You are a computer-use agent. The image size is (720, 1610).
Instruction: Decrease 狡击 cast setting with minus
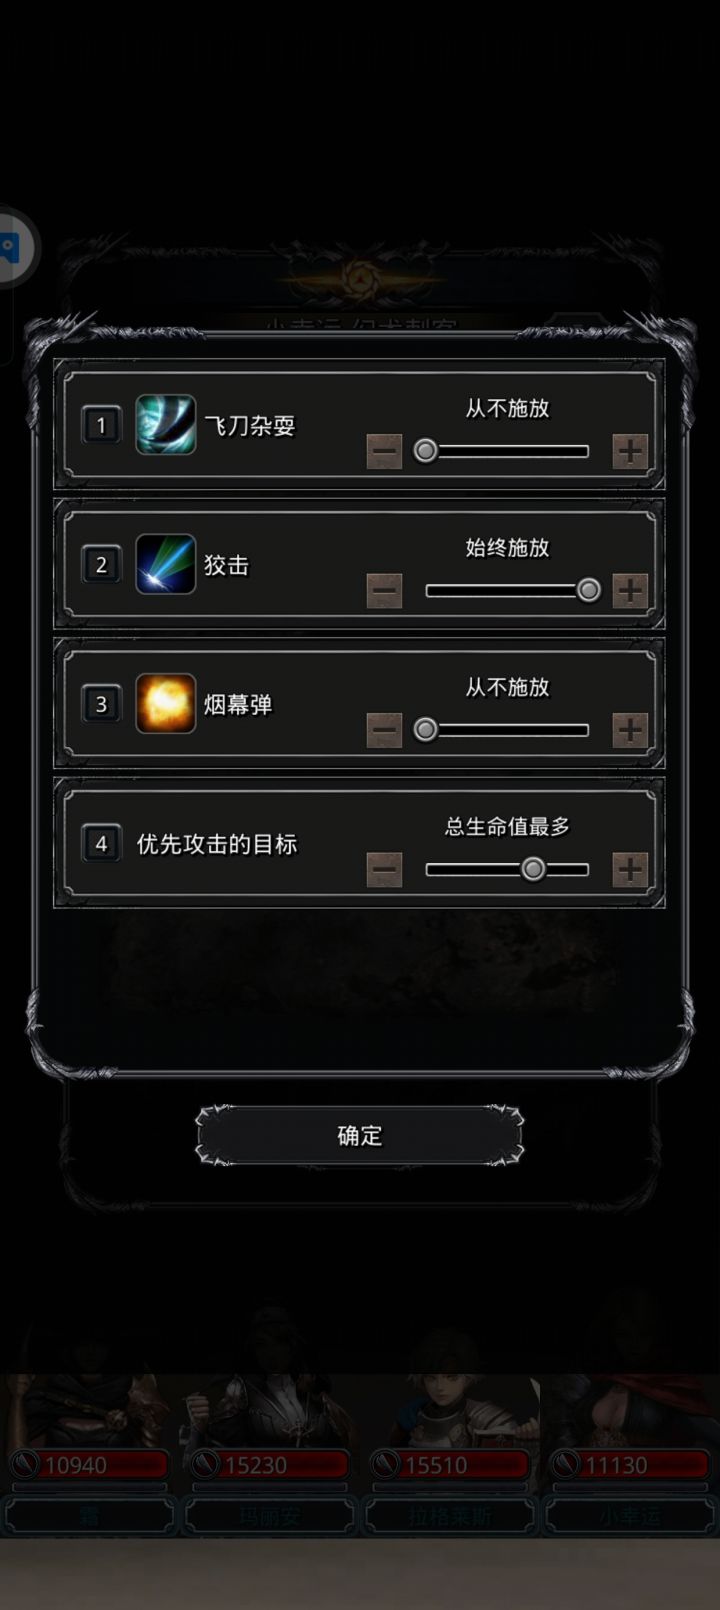(x=384, y=591)
